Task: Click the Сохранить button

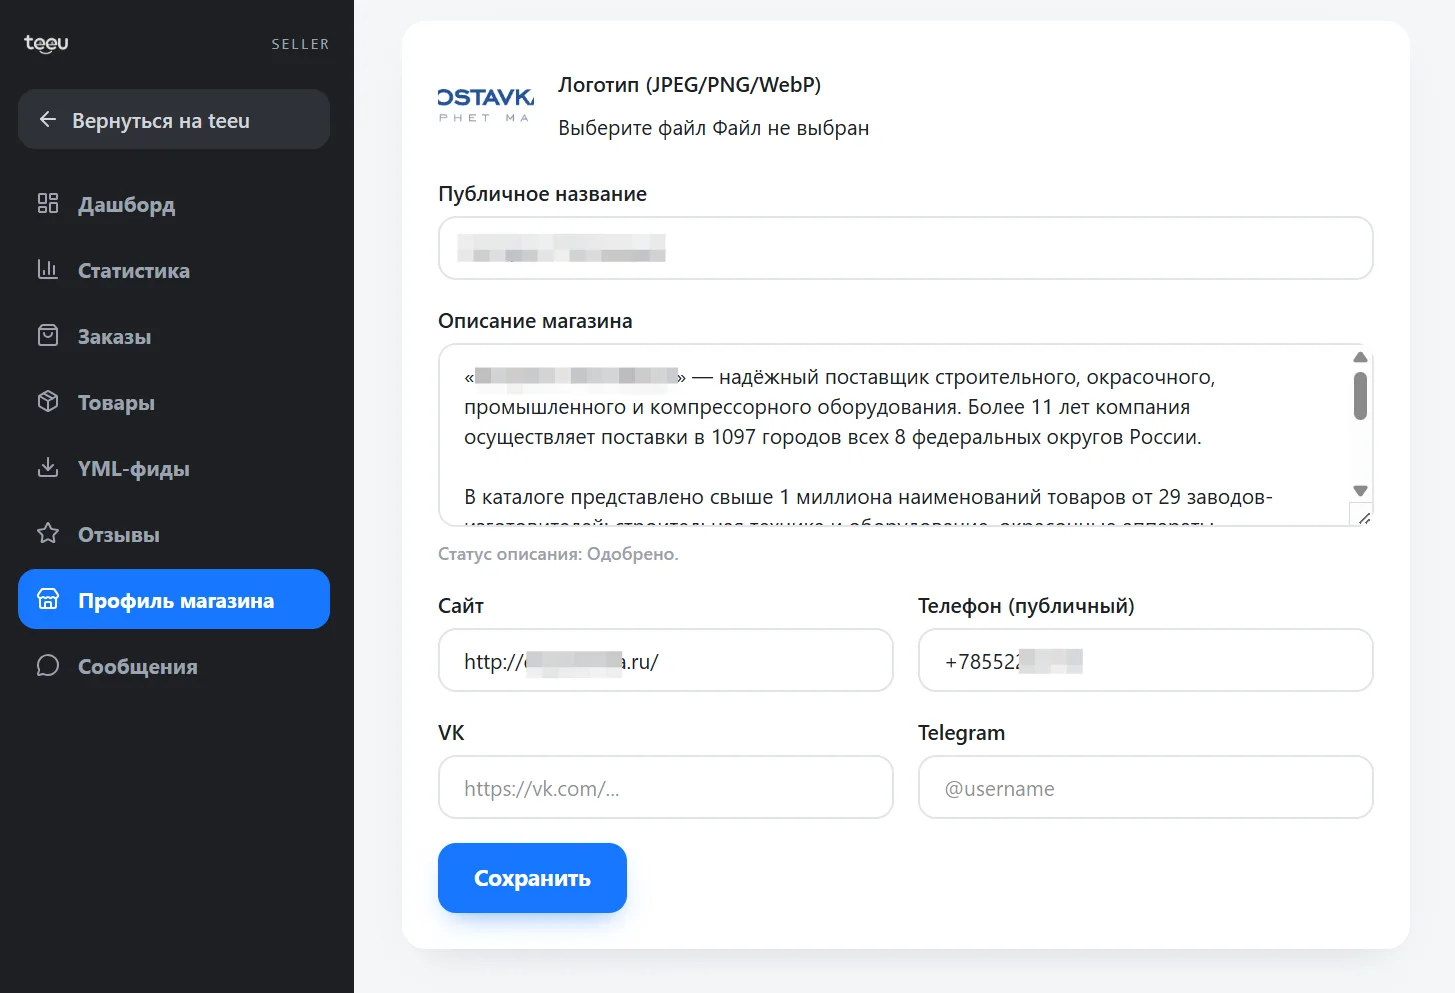Action: click(532, 878)
